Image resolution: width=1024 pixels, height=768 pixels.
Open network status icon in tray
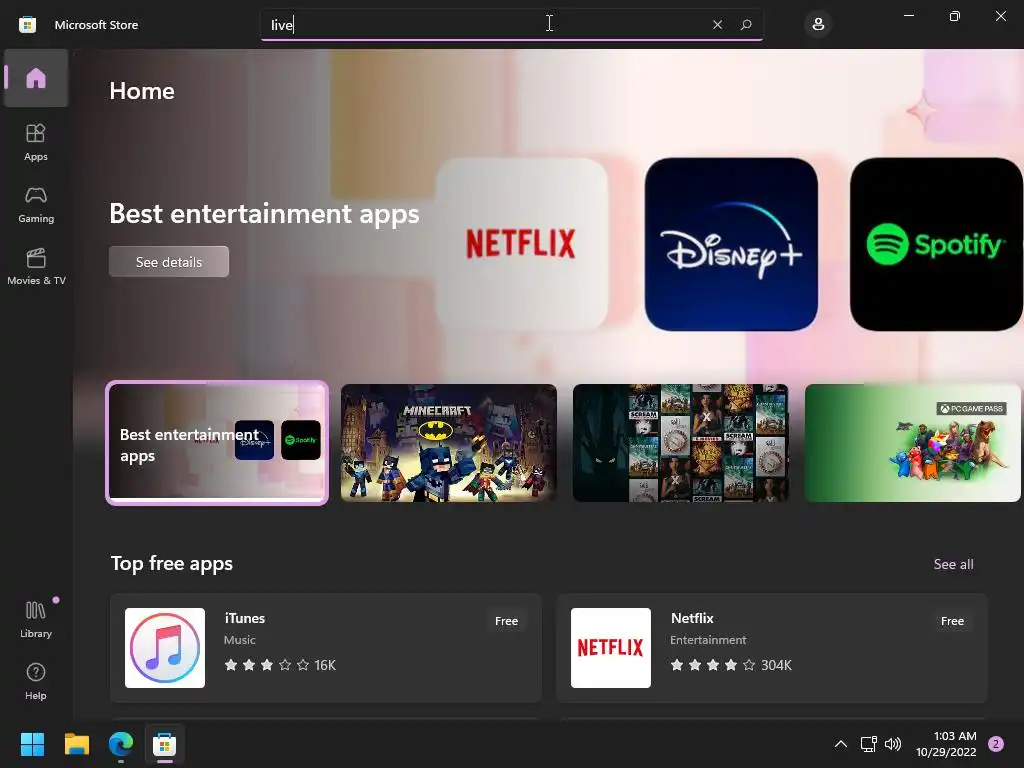tap(868, 744)
